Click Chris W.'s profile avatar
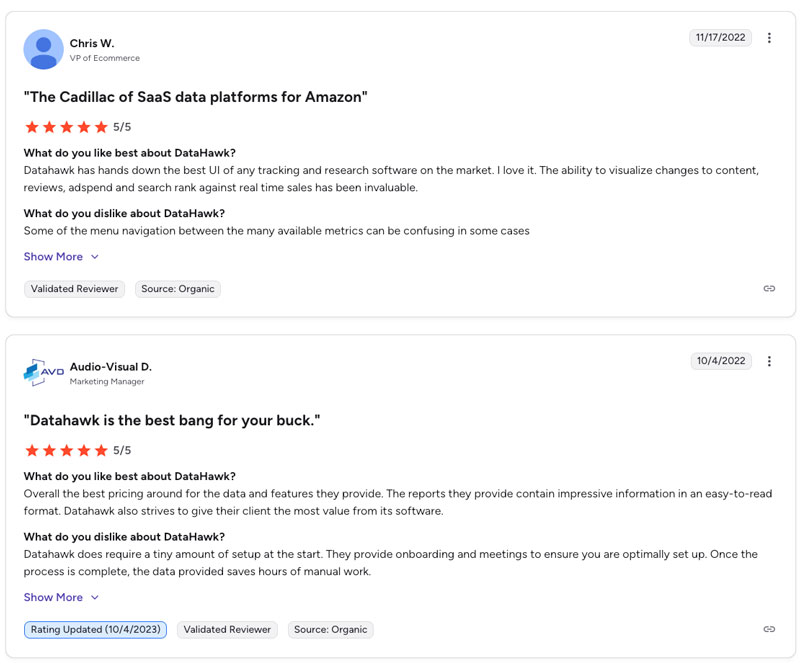This screenshot has height=667, width=800. point(43,49)
